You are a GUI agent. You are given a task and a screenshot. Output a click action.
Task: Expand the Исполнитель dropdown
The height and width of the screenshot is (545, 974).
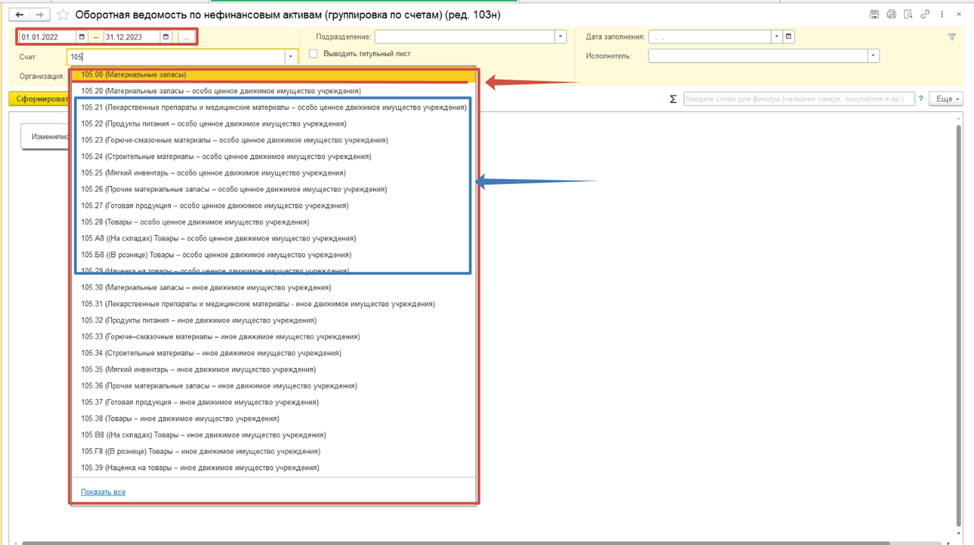pos(873,56)
